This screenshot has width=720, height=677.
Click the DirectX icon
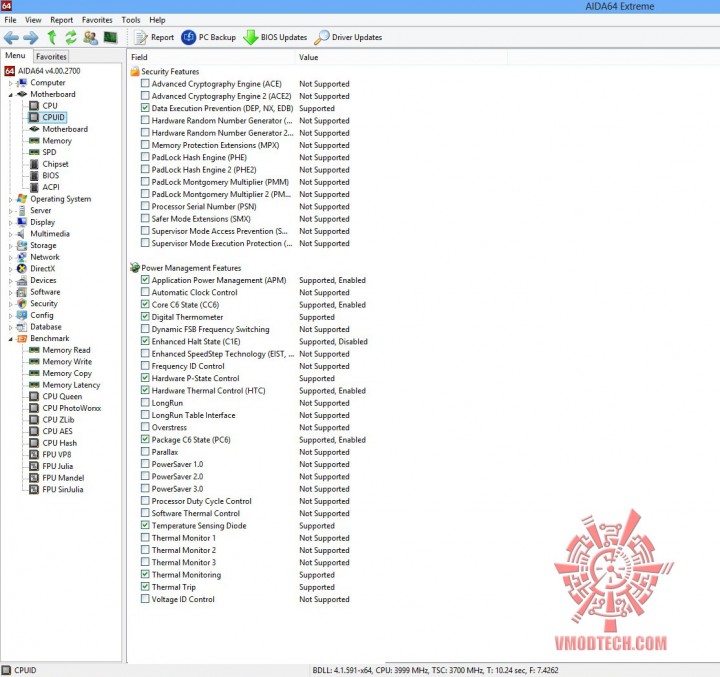22,268
